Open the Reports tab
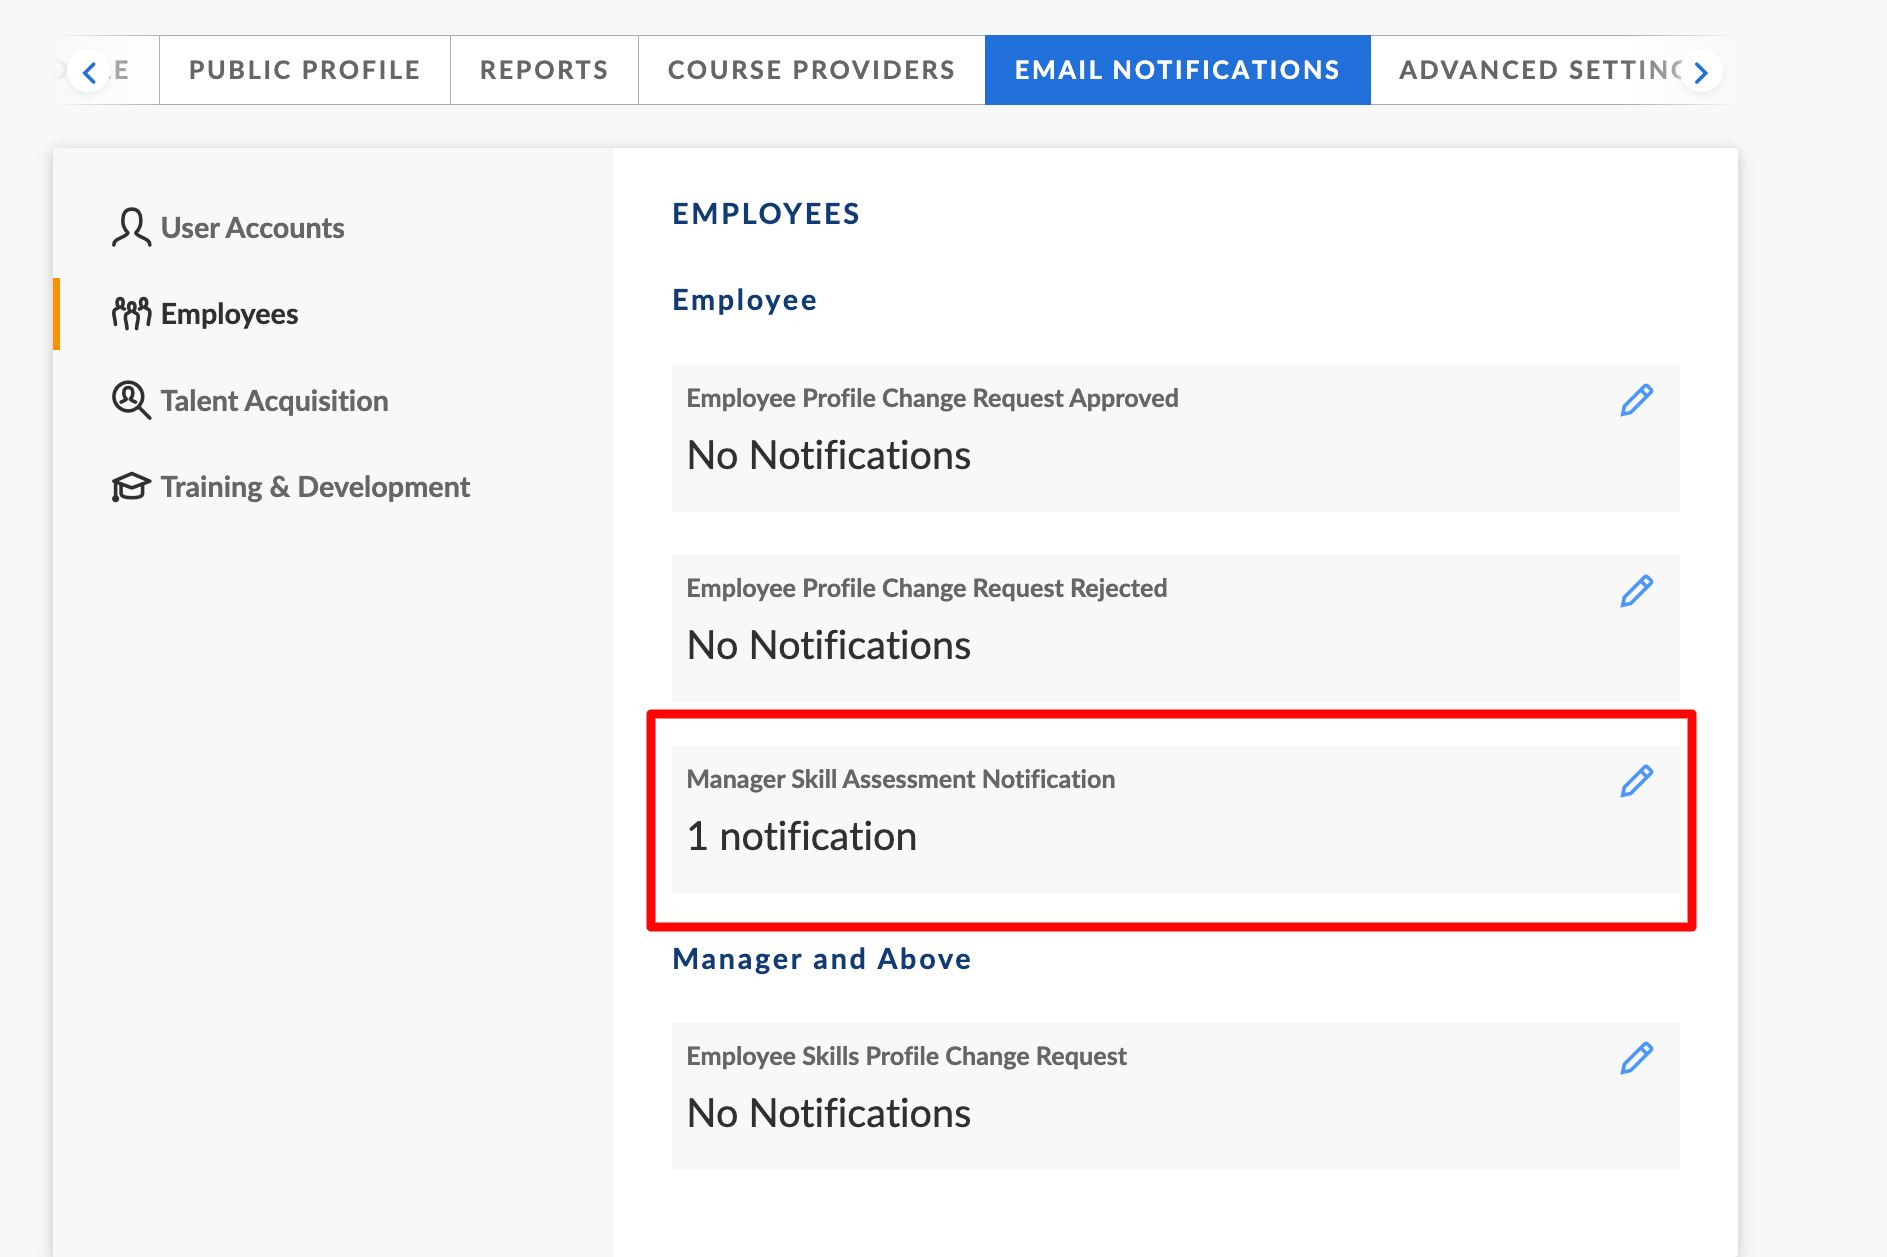This screenshot has height=1257, width=1887. click(544, 70)
